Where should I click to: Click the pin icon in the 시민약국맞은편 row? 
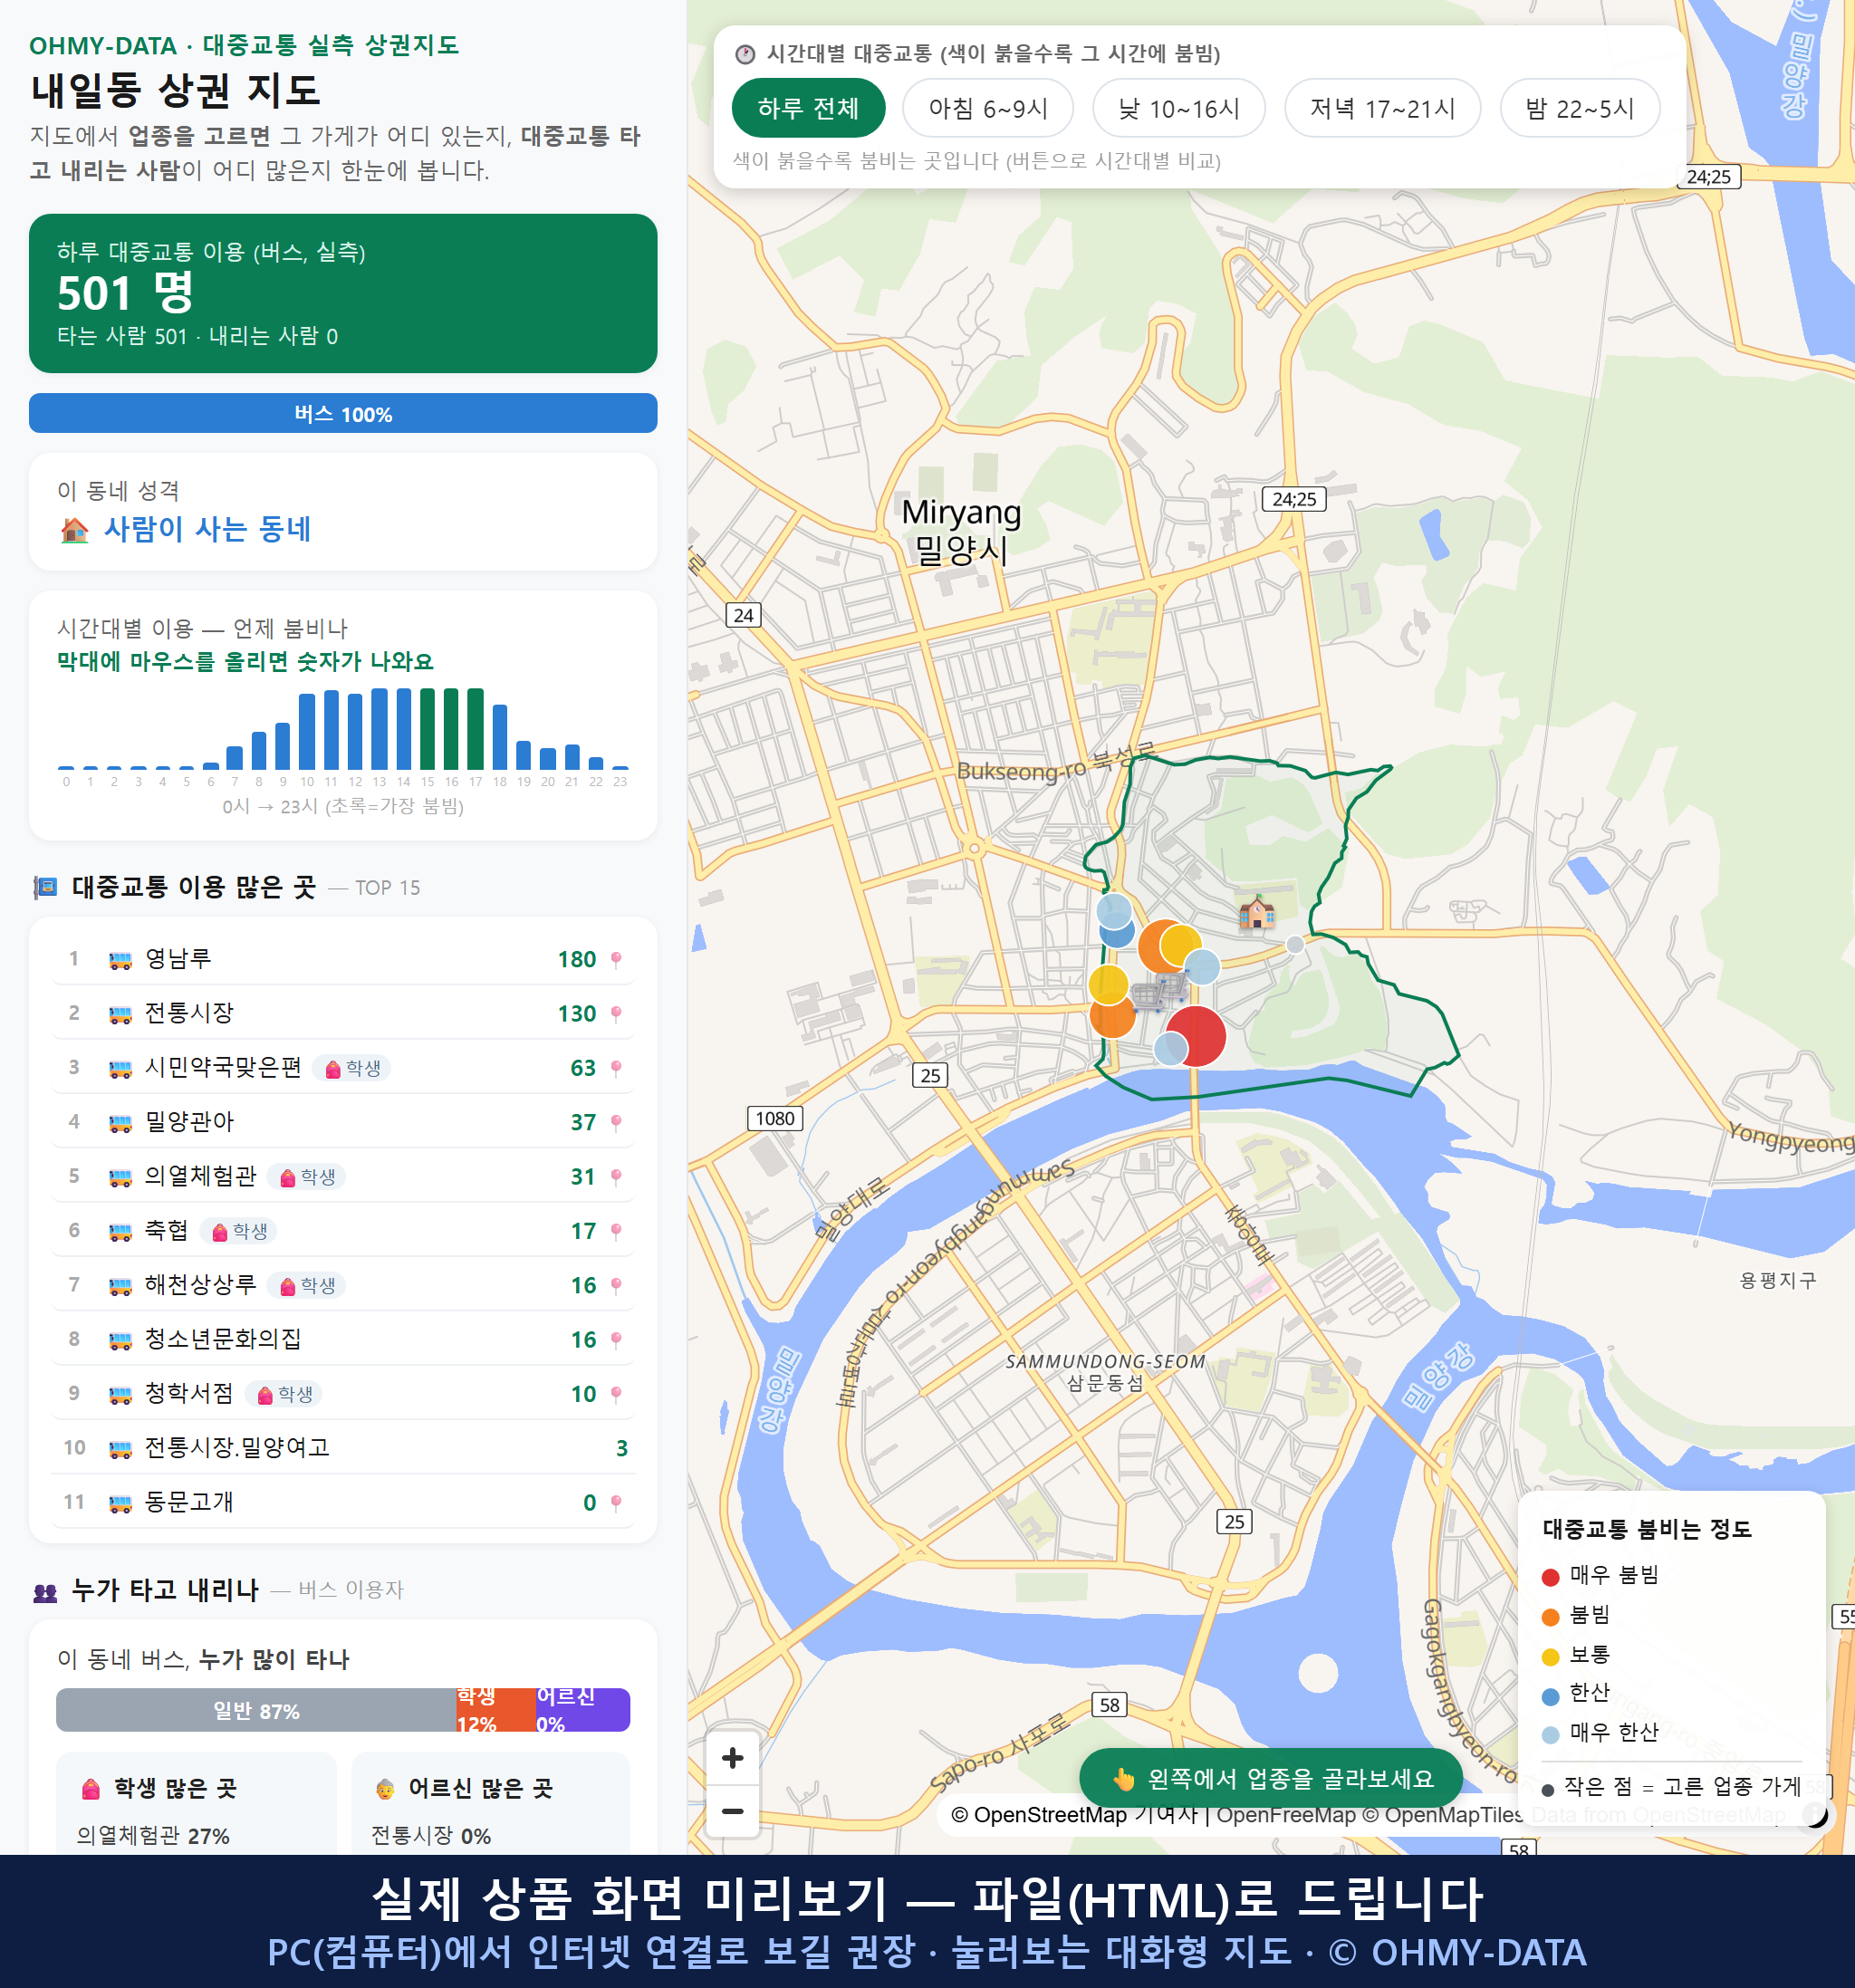click(x=616, y=1068)
